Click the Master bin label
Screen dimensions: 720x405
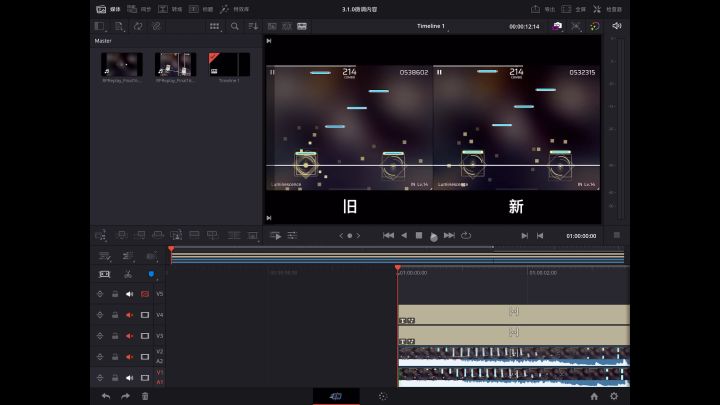click(103, 41)
